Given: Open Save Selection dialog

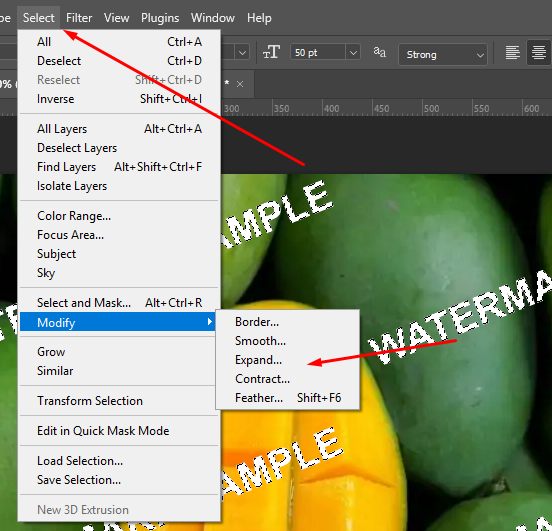Looking at the screenshot, I should pos(120,480).
